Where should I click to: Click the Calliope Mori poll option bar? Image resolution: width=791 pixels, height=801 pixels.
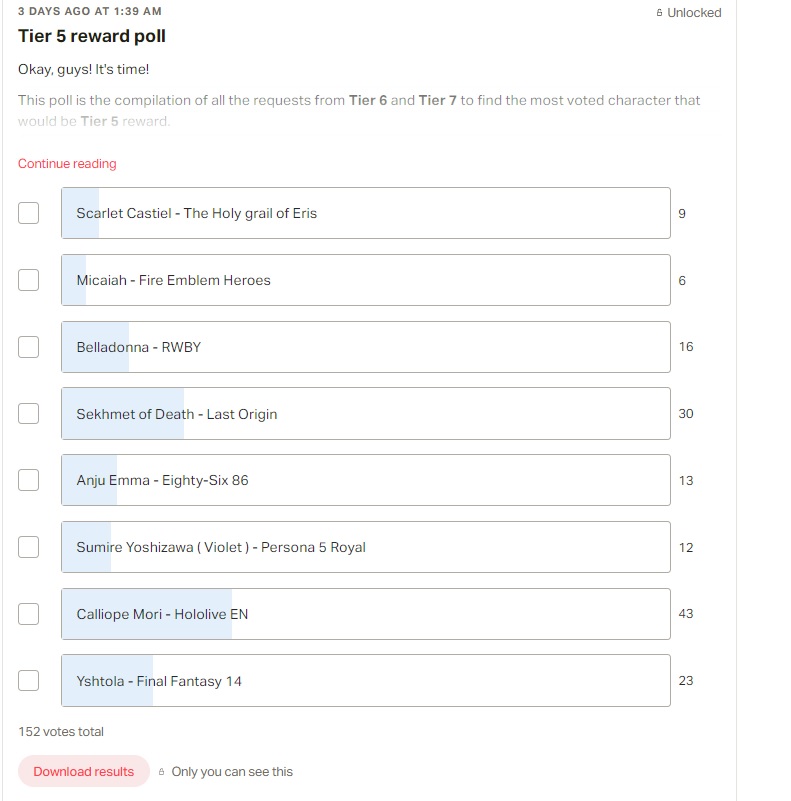(366, 614)
